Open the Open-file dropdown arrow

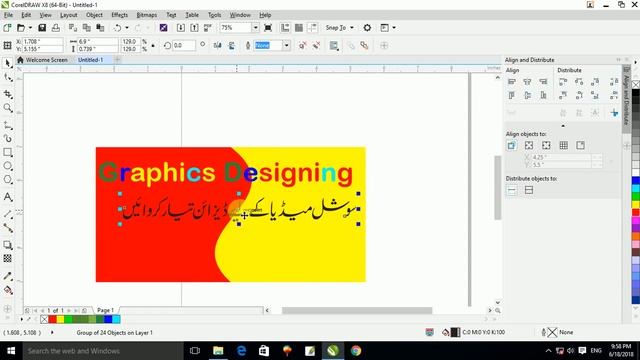click(30, 28)
